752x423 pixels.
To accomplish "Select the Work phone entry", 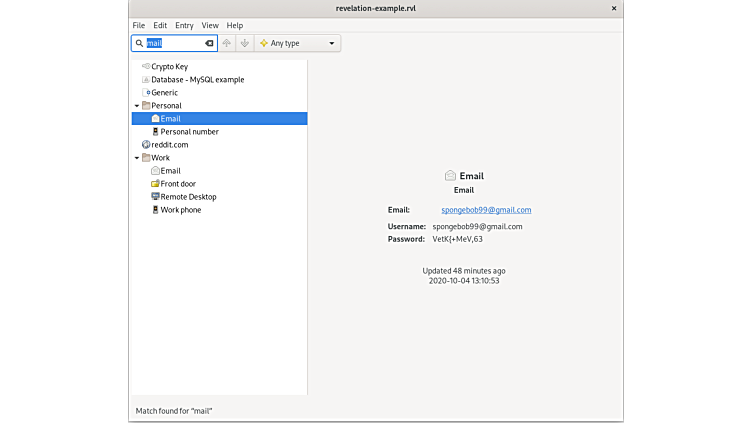I will (x=180, y=210).
